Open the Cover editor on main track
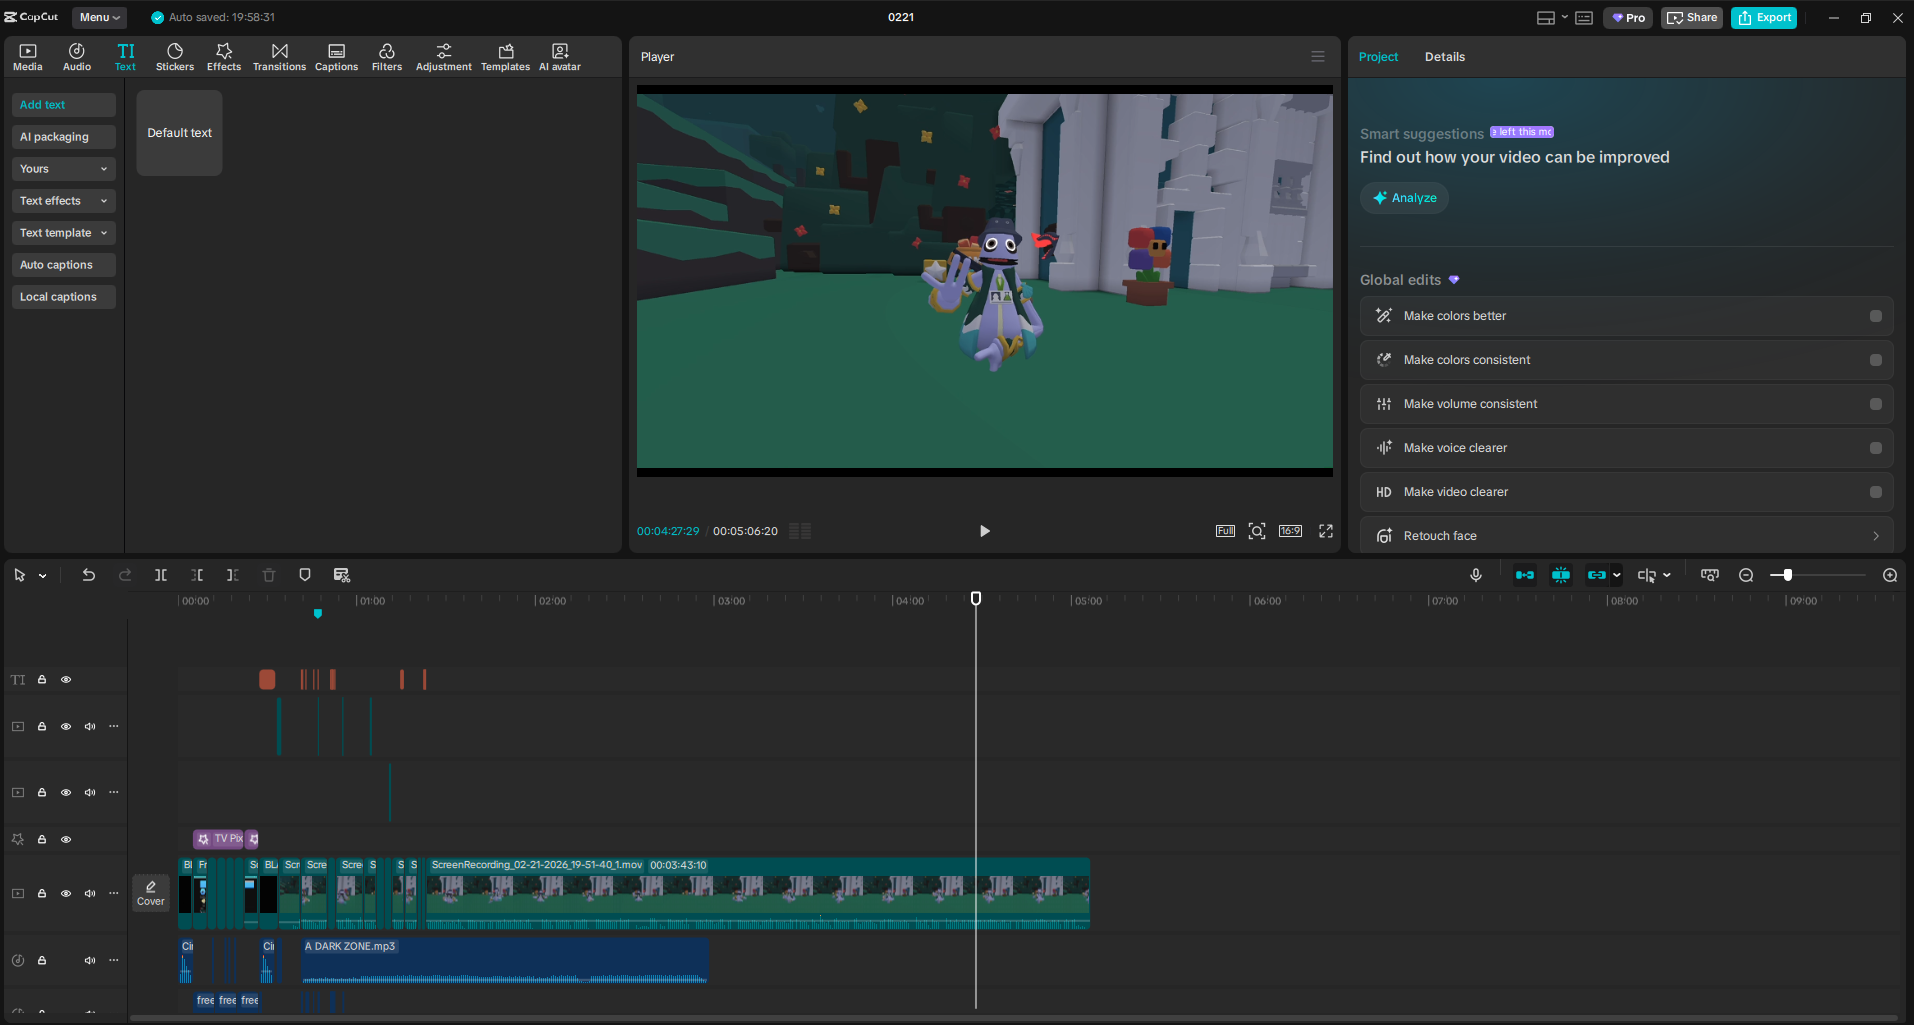The image size is (1914, 1025). [151, 893]
